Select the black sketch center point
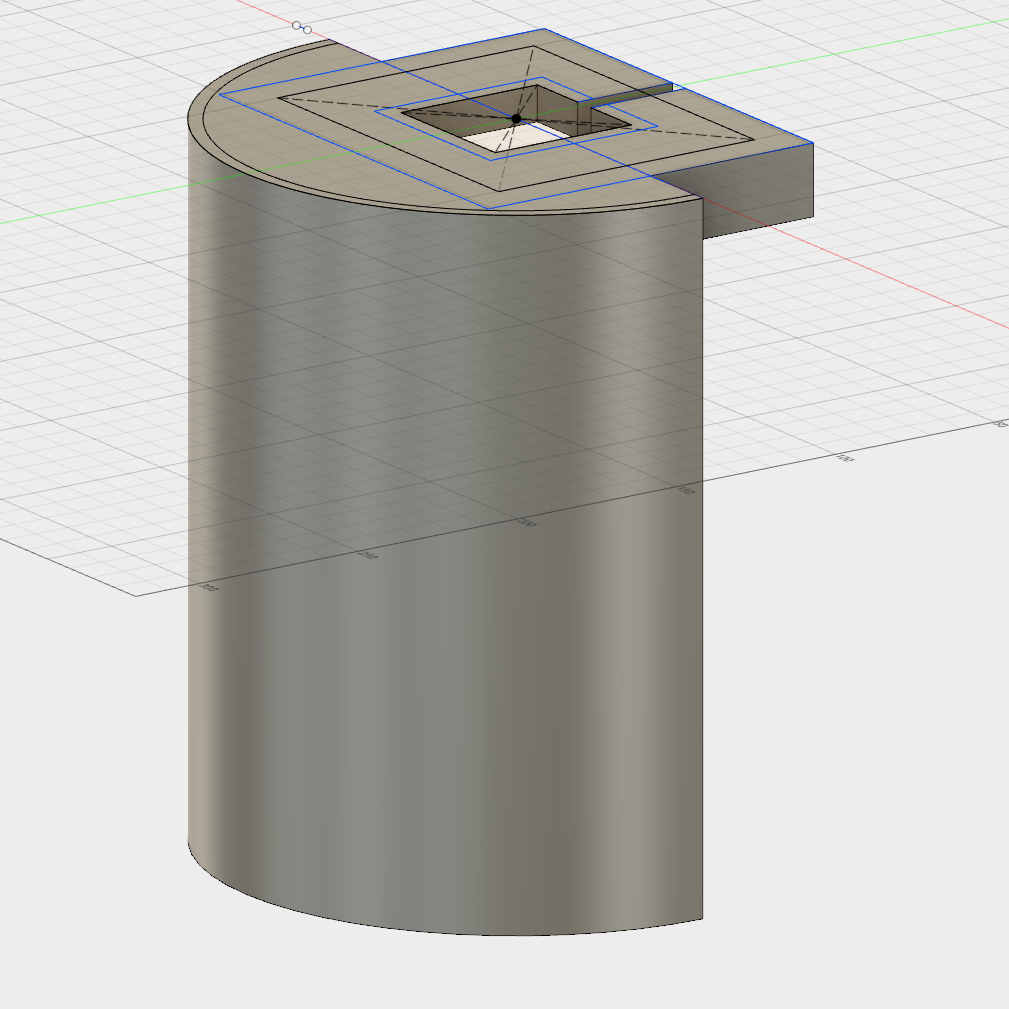The image size is (1009, 1009). point(516,118)
